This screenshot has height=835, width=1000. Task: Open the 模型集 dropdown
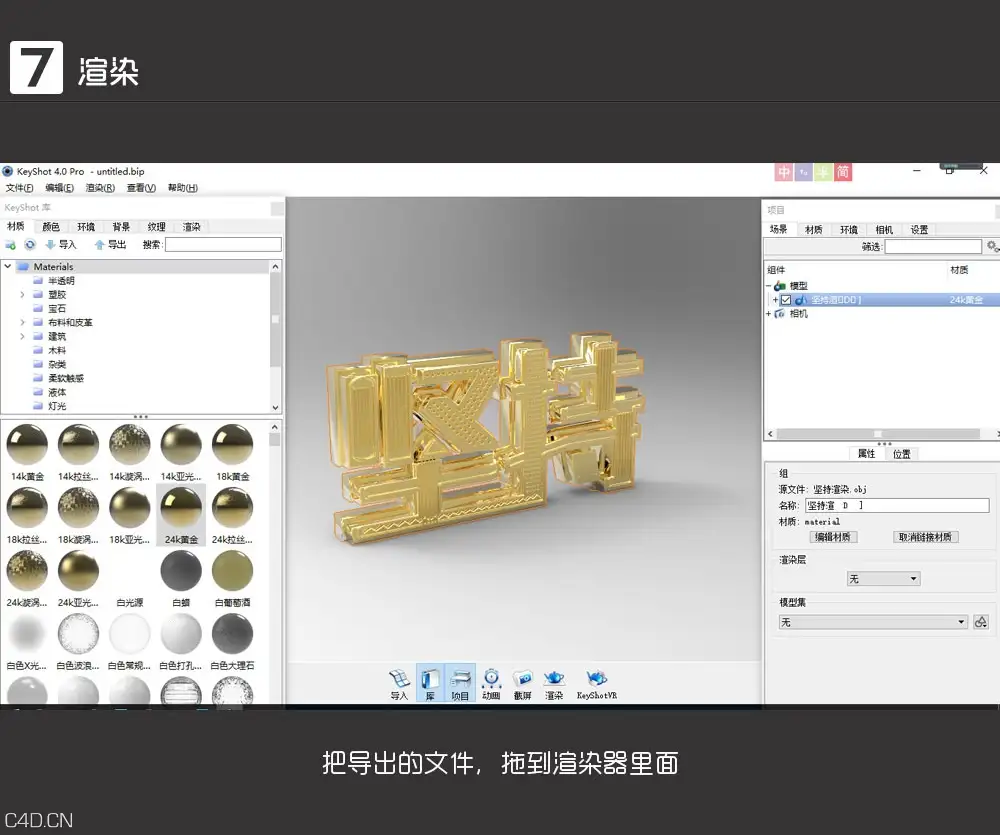873,622
